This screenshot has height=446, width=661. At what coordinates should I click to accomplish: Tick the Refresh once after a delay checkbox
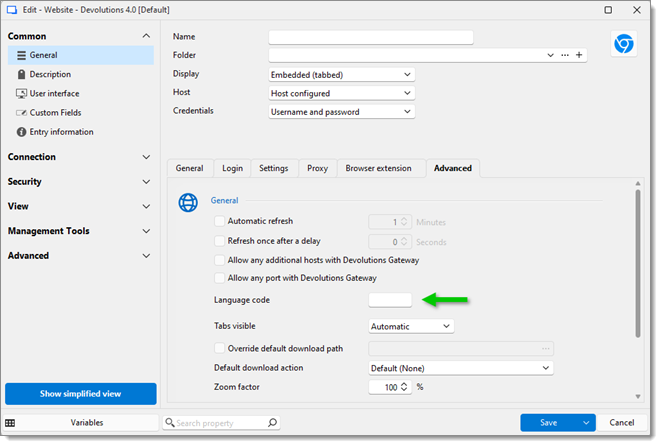pyautogui.click(x=219, y=241)
